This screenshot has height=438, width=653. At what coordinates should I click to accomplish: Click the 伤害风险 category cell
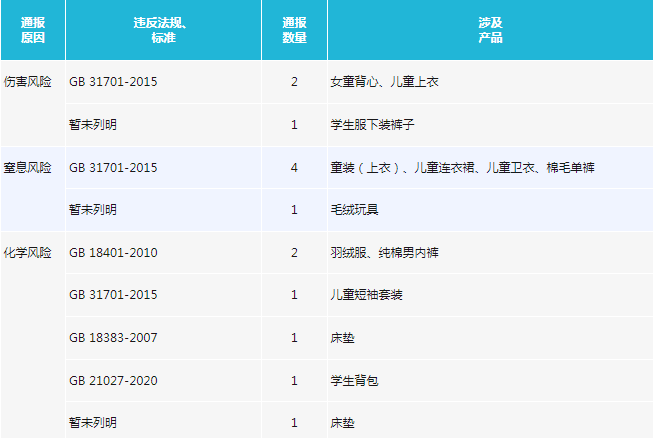click(x=28, y=81)
